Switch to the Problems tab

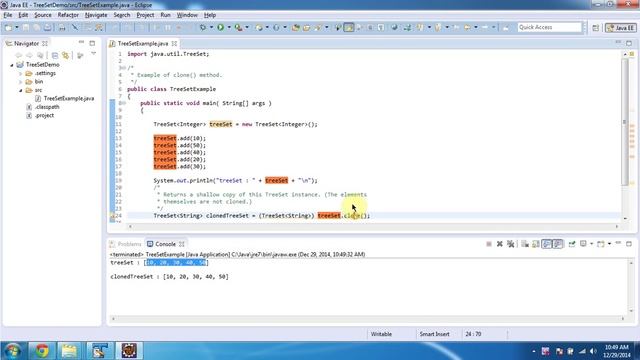(x=125, y=244)
